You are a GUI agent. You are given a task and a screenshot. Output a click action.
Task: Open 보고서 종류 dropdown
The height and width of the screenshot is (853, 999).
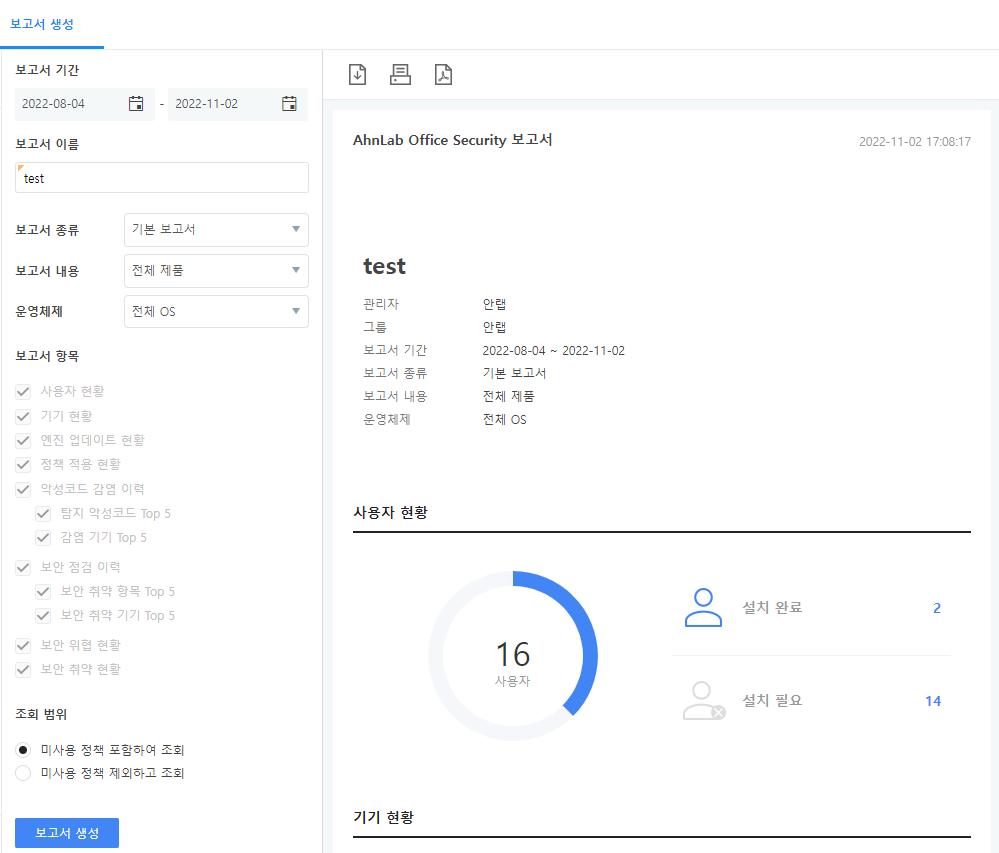coord(216,229)
